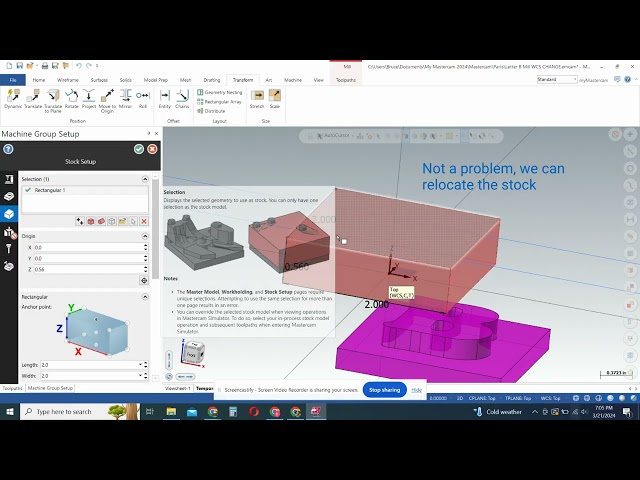Click the red X delete selection icon
This screenshot has width=640, height=480.
144,221
